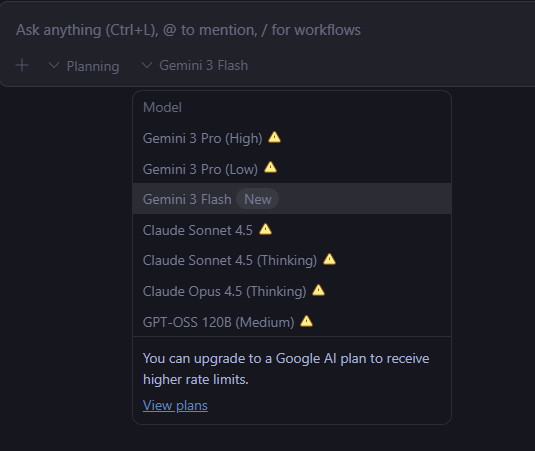
Task: Pick Claude Opus 4.5 (Thinking) model
Action: [x=292, y=291]
